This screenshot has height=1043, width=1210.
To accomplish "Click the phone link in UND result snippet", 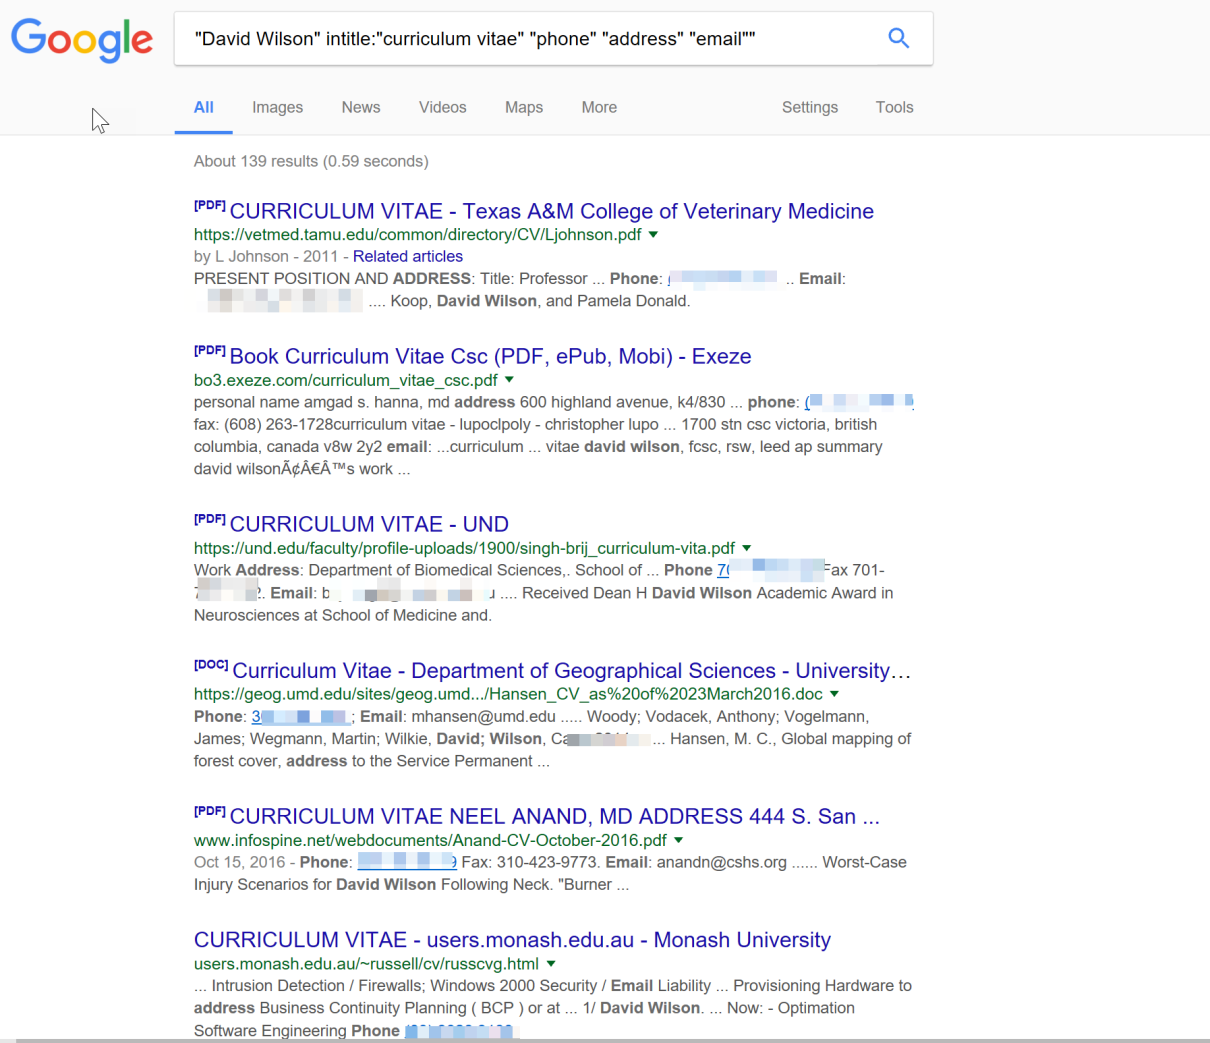I will click(x=771, y=570).
